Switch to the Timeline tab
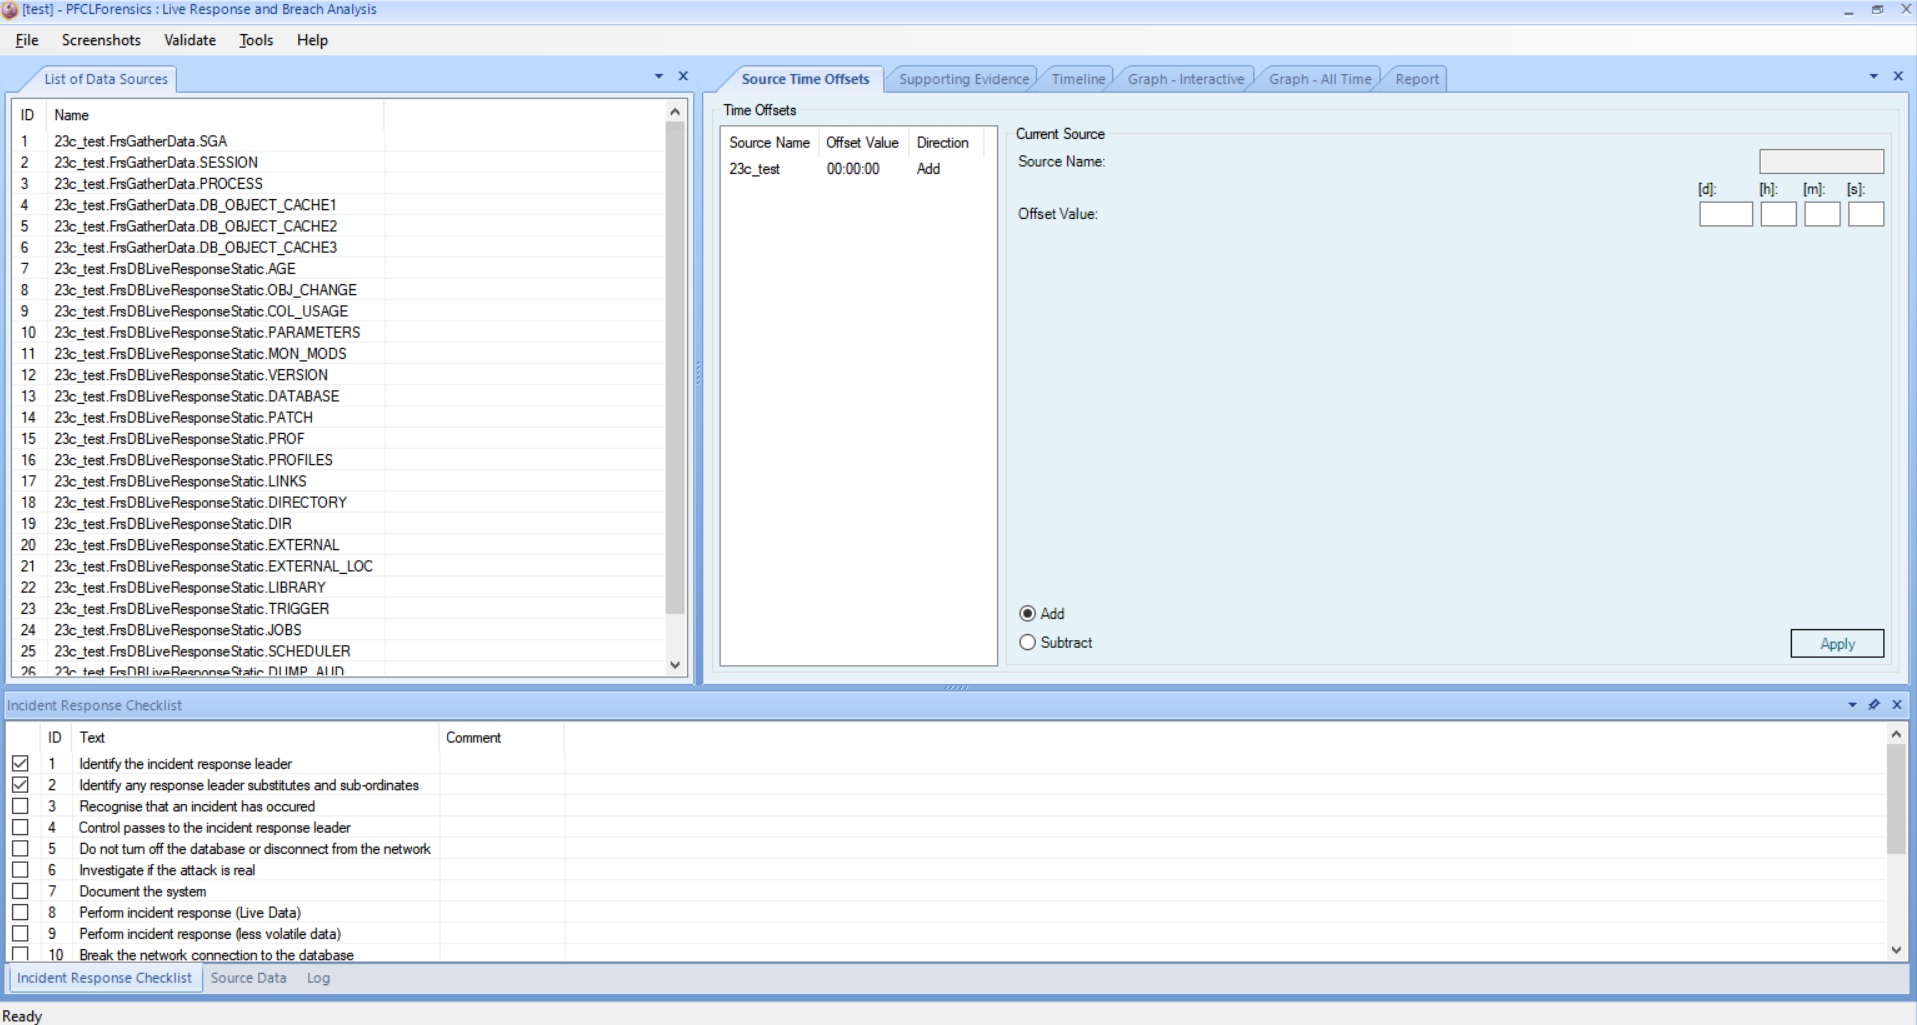The height and width of the screenshot is (1025, 1917). (1078, 79)
